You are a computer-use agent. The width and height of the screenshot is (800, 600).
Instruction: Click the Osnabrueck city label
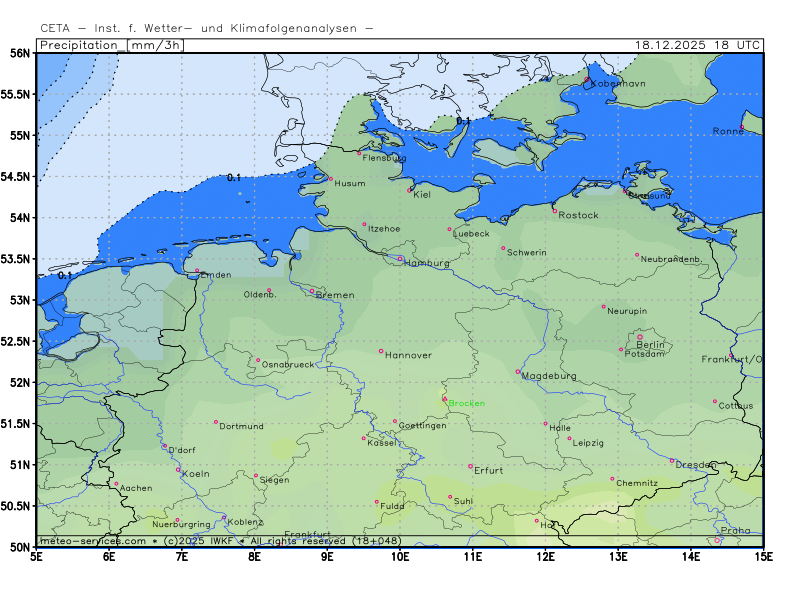pos(288,365)
